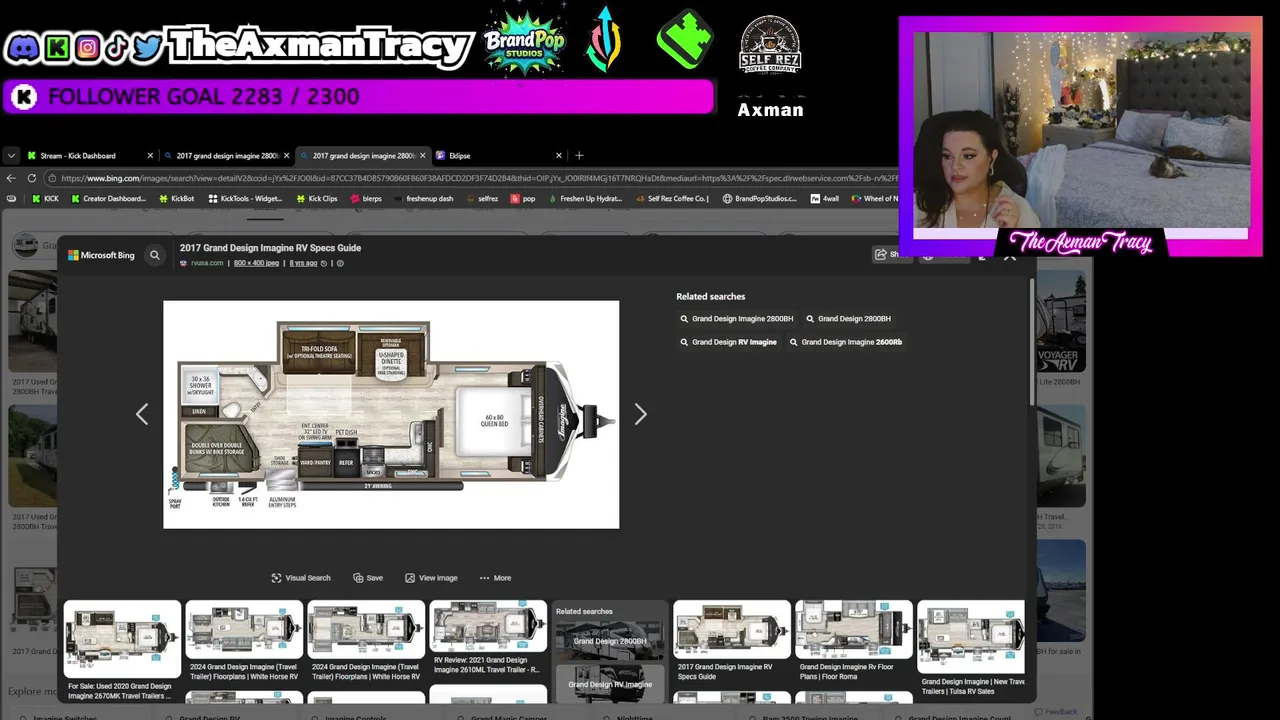
Task: Open 2017 Grand Design Imagine RV Specs Guide thumbnail
Action: coord(732,628)
